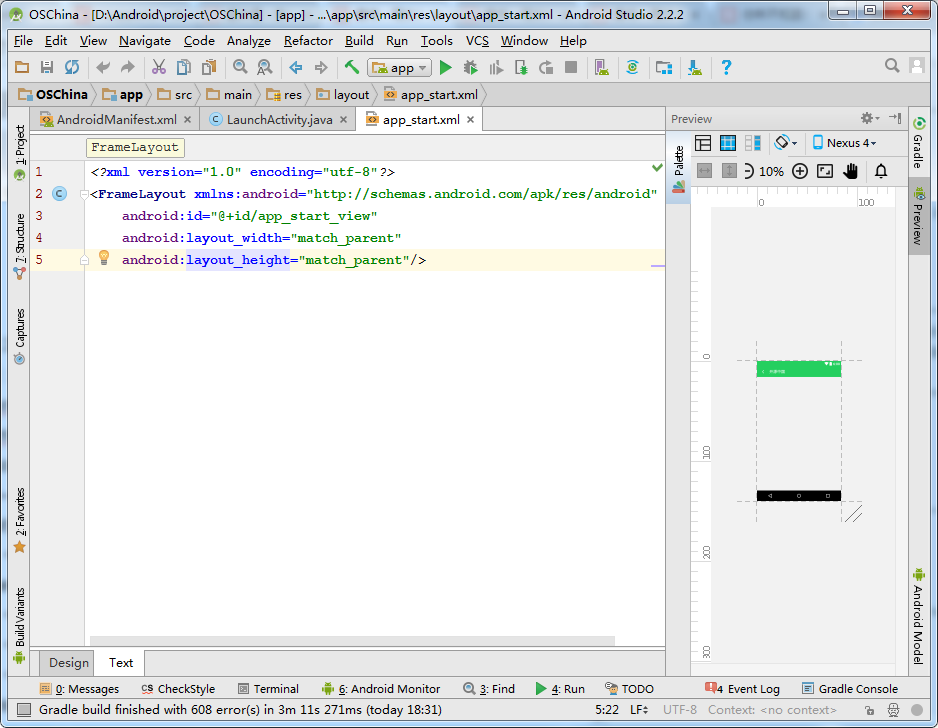Switch to the Design editor tab
This screenshot has height=728, width=938.
click(x=69, y=662)
